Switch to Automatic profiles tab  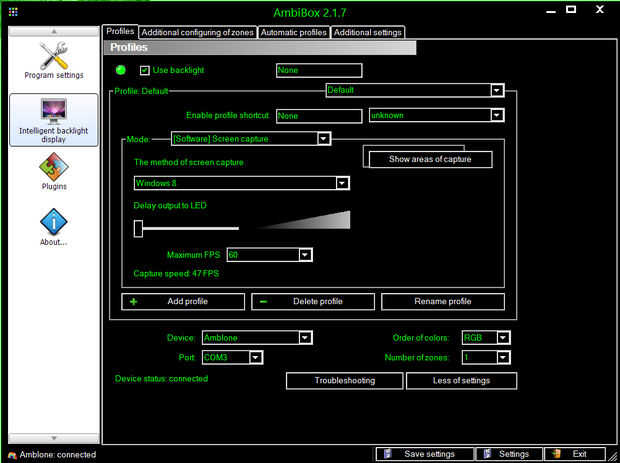point(293,32)
